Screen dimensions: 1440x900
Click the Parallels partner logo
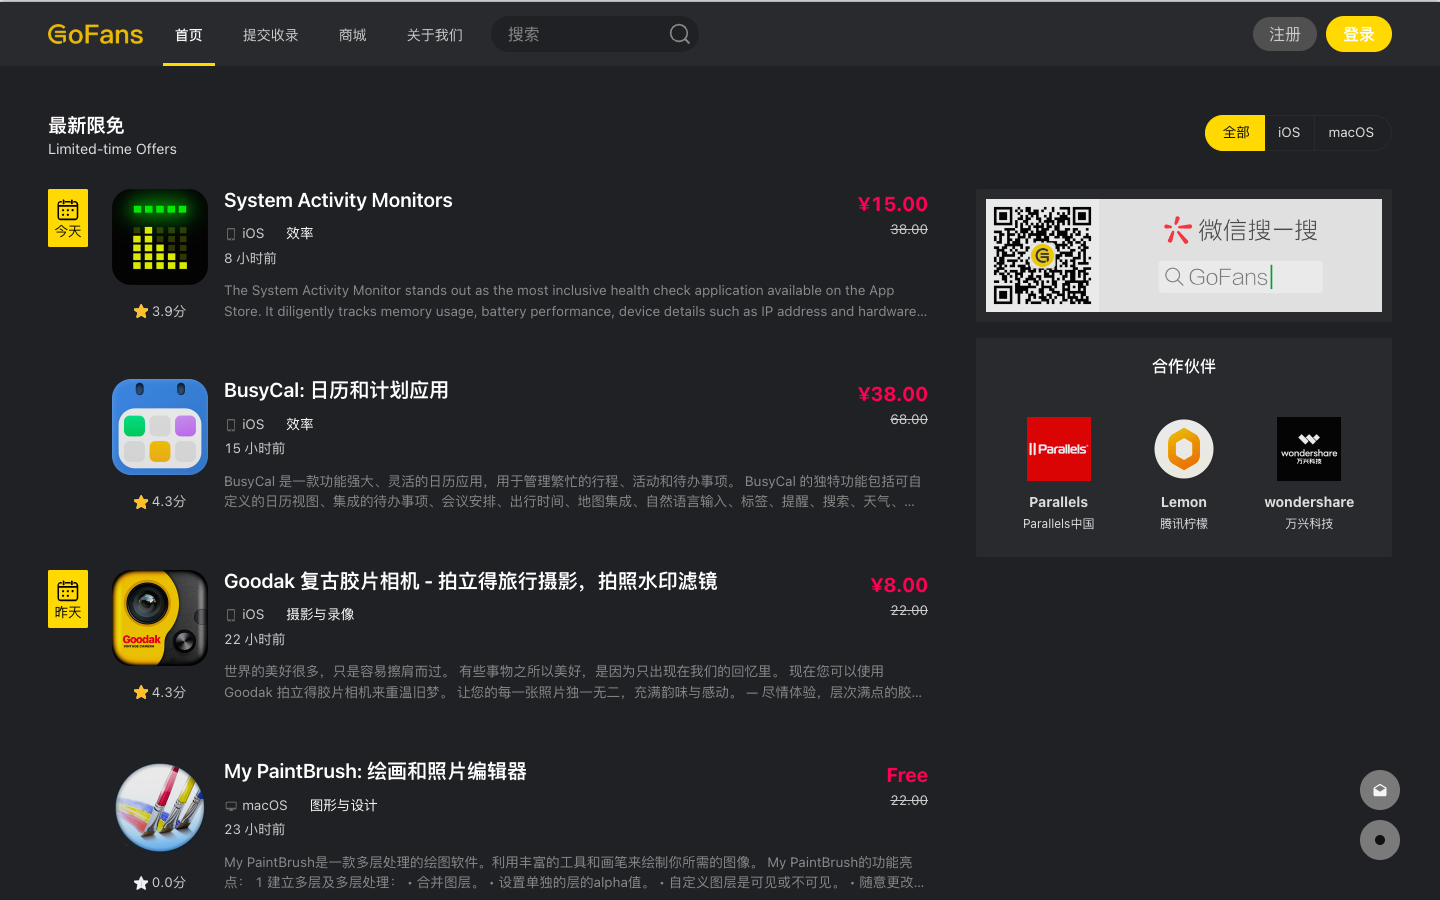click(x=1058, y=449)
